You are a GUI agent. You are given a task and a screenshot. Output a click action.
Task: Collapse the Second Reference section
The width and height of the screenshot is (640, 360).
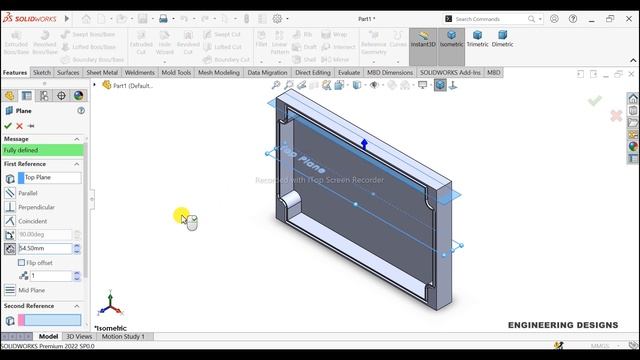coord(77,306)
